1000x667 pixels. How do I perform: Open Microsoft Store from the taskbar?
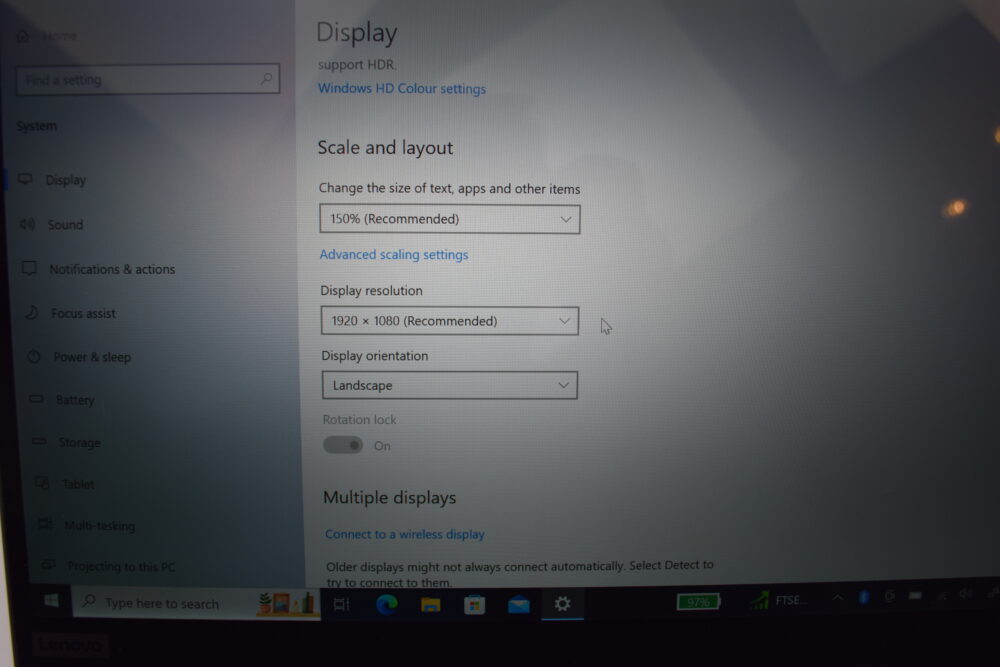click(474, 605)
